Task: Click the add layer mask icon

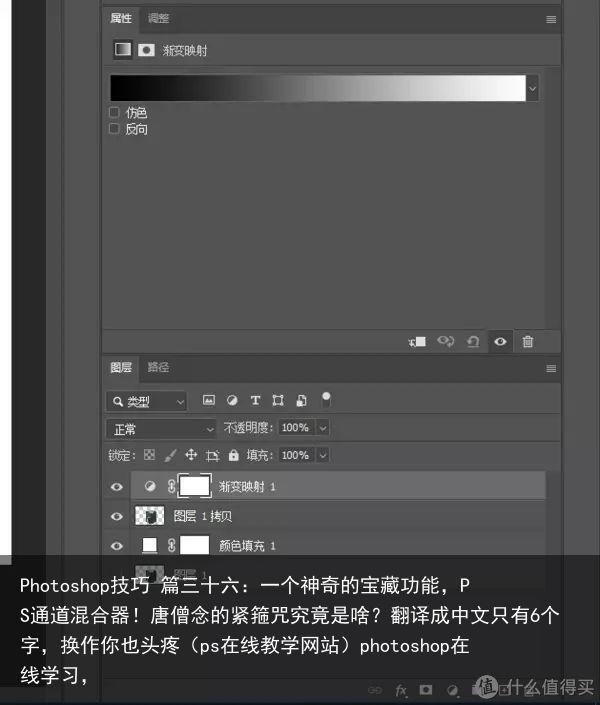Action: pyautogui.click(x=425, y=690)
